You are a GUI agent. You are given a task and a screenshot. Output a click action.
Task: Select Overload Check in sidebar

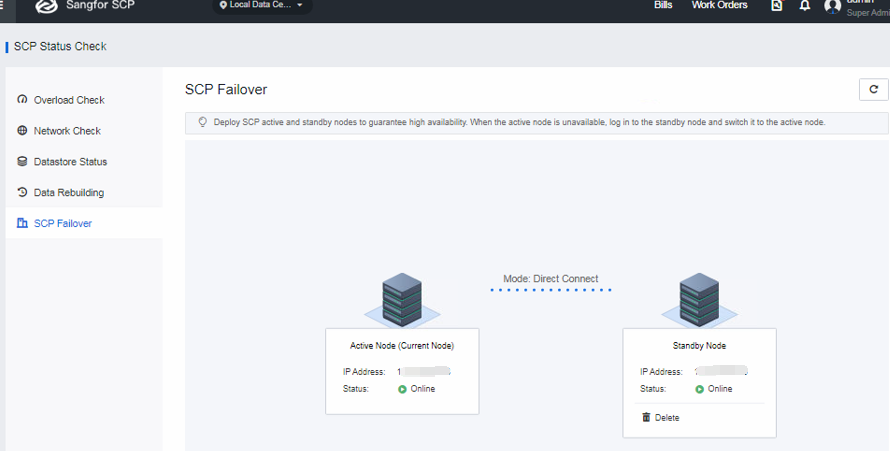pyautogui.click(x=69, y=100)
